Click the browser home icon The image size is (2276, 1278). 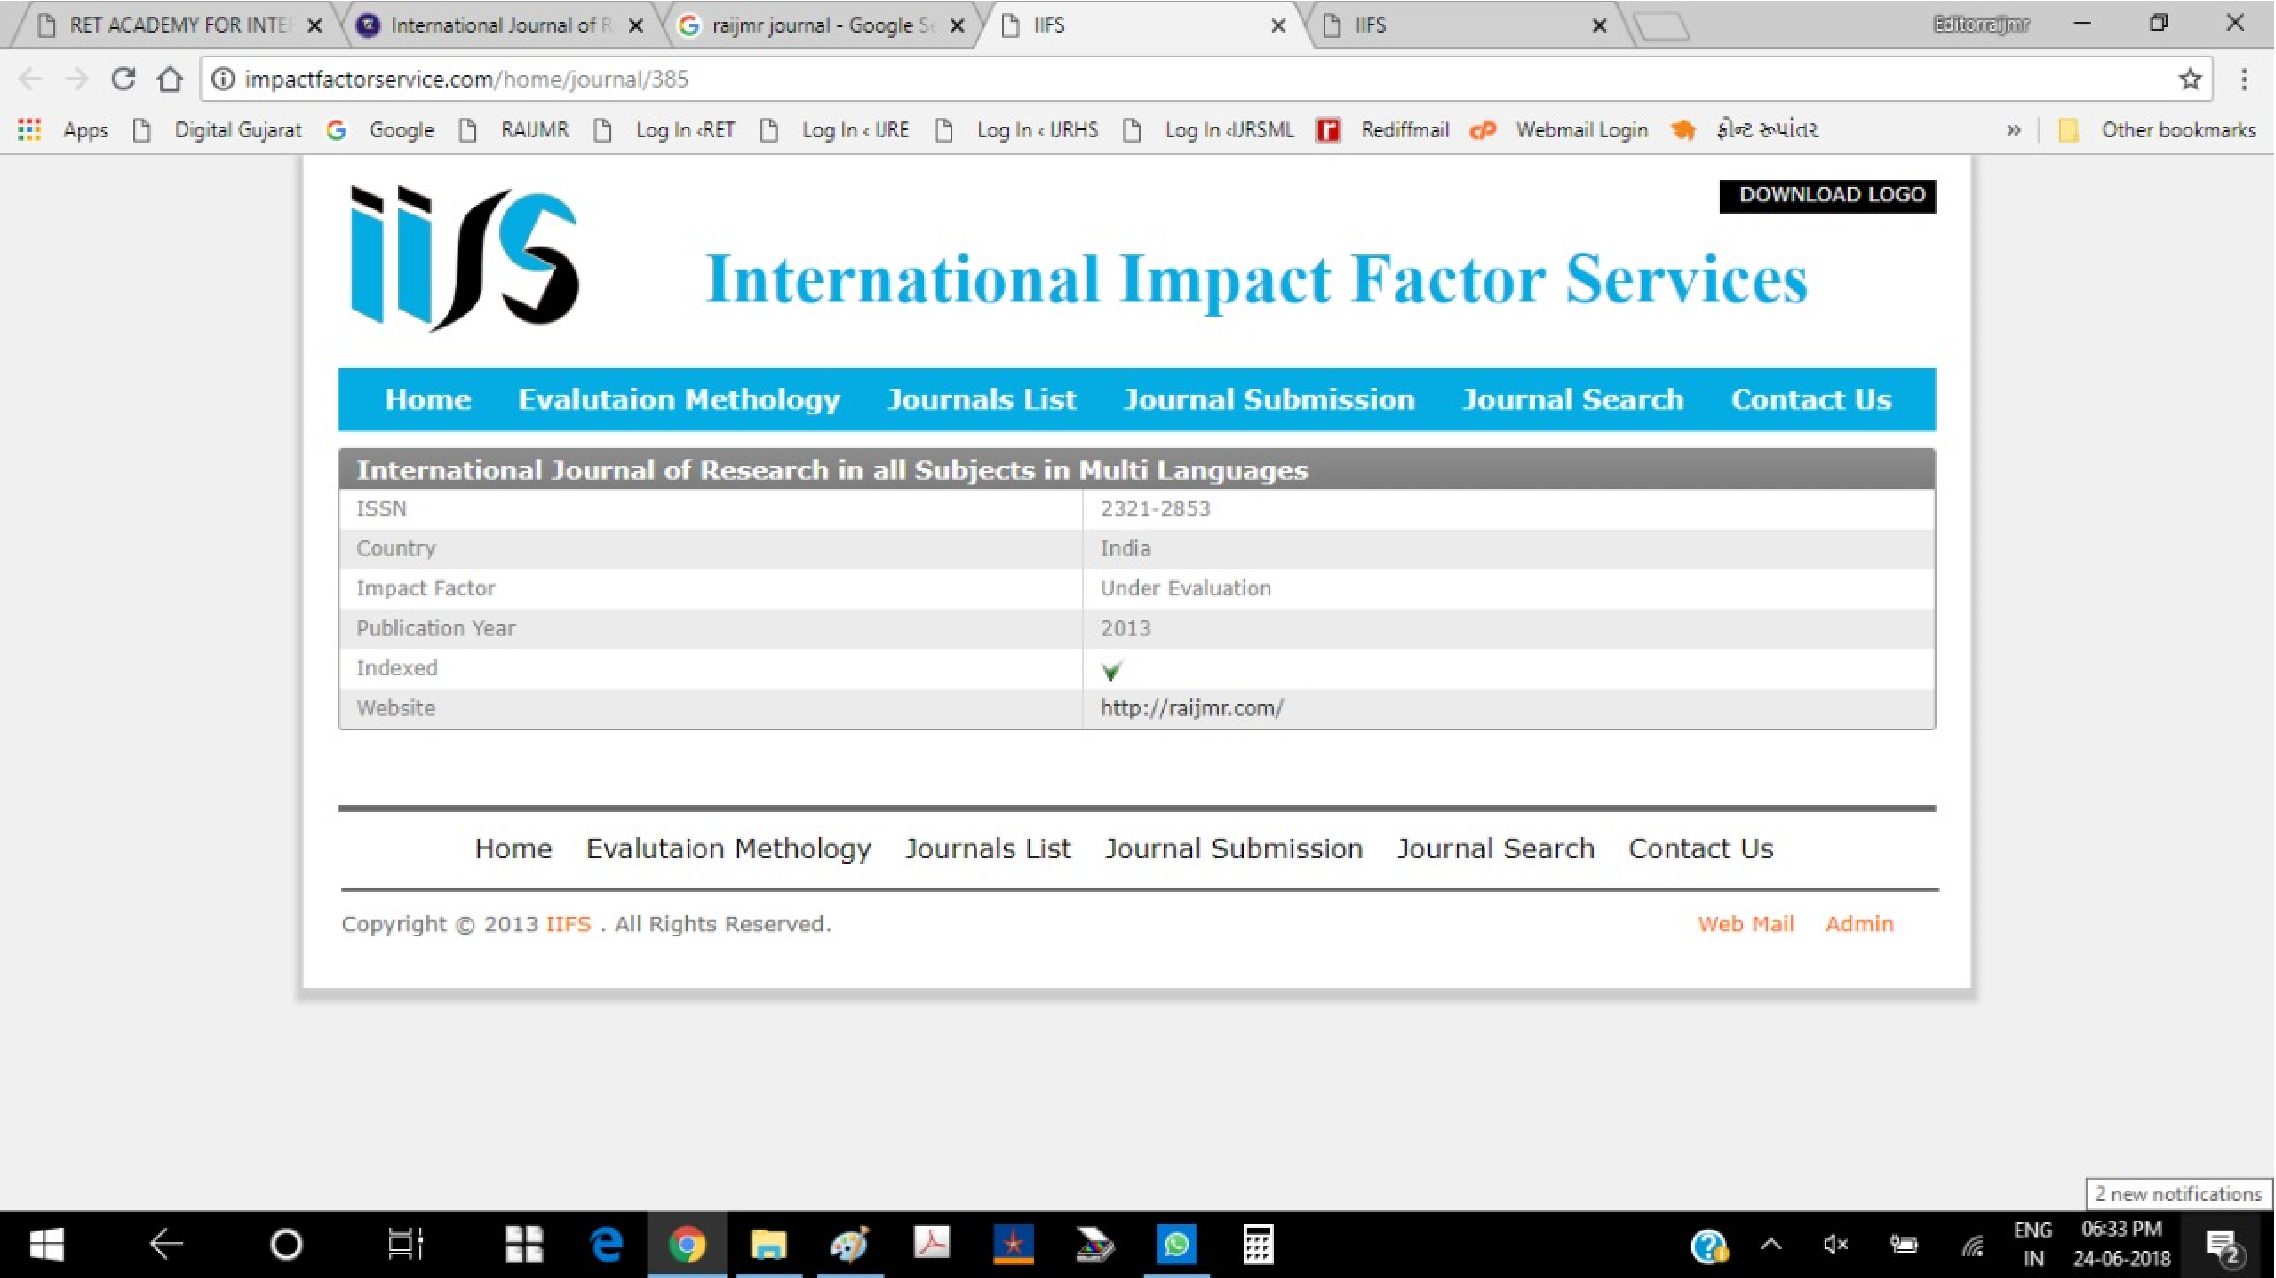[x=170, y=79]
